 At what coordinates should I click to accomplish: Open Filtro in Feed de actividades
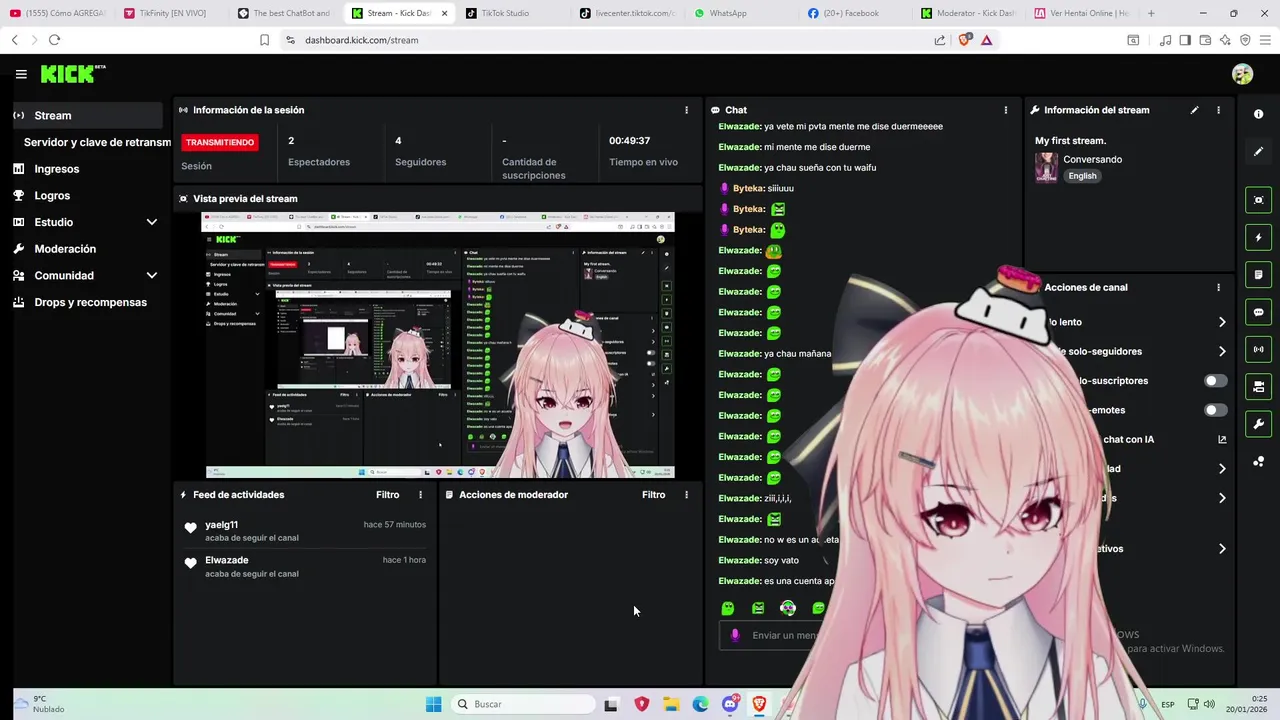point(387,495)
